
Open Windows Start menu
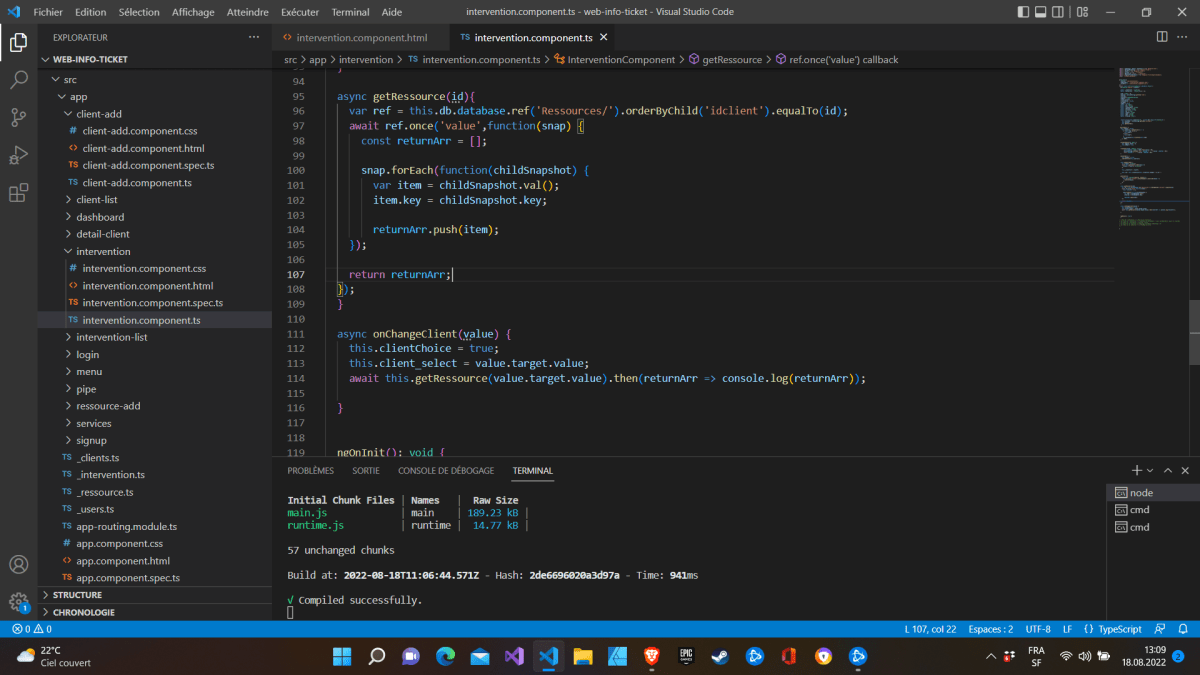click(342, 656)
